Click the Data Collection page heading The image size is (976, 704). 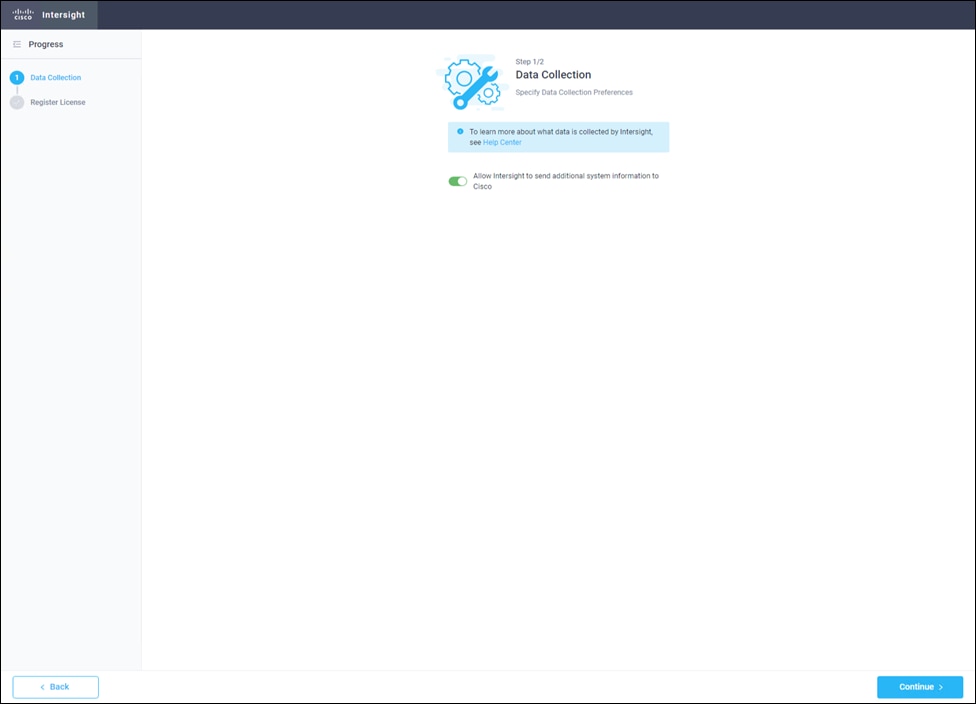point(553,75)
